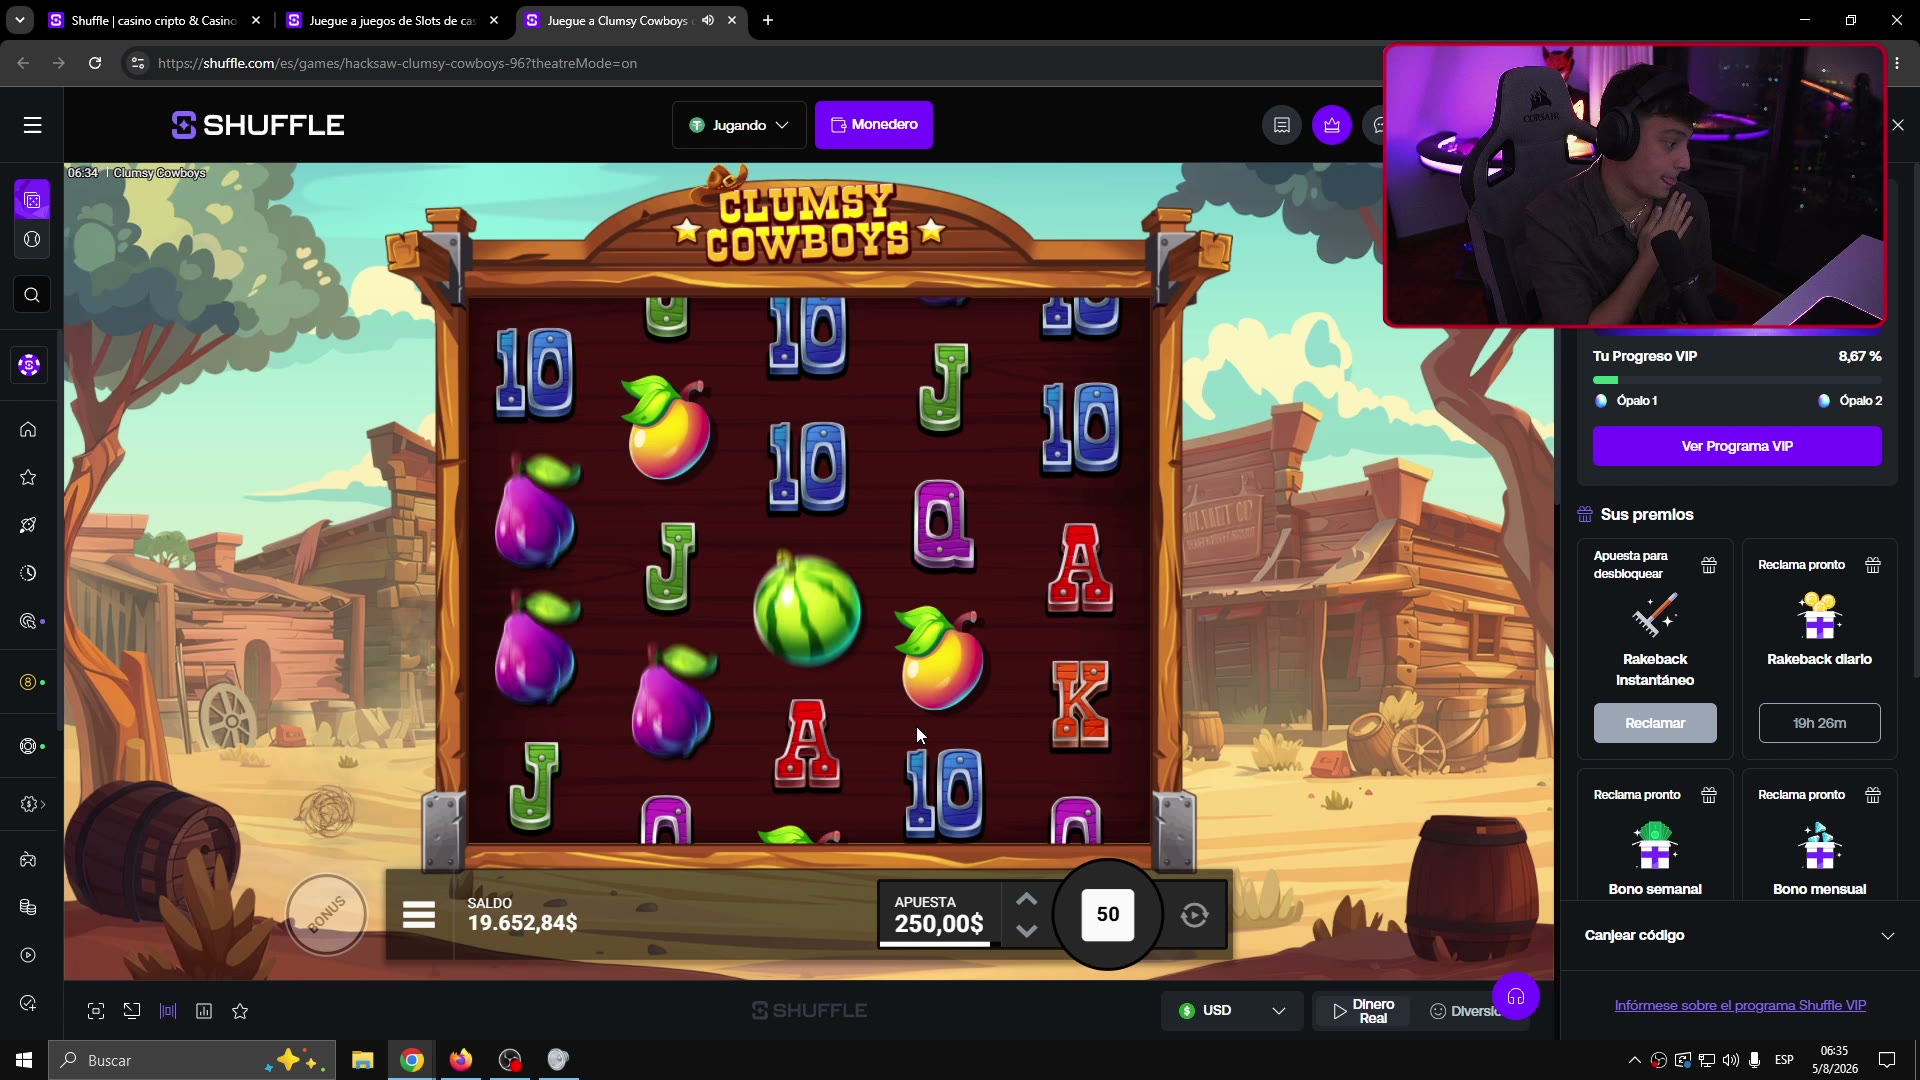Image resolution: width=1920 pixels, height=1080 pixels.
Task: Pop out the game window
Action: (x=132, y=1011)
